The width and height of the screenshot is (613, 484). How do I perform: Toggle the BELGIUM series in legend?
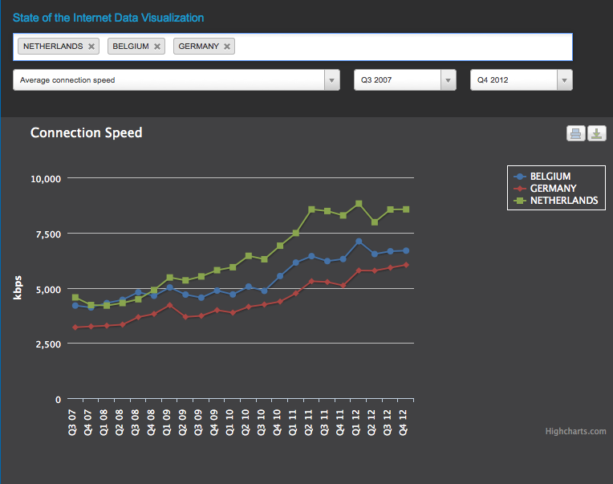550,176
